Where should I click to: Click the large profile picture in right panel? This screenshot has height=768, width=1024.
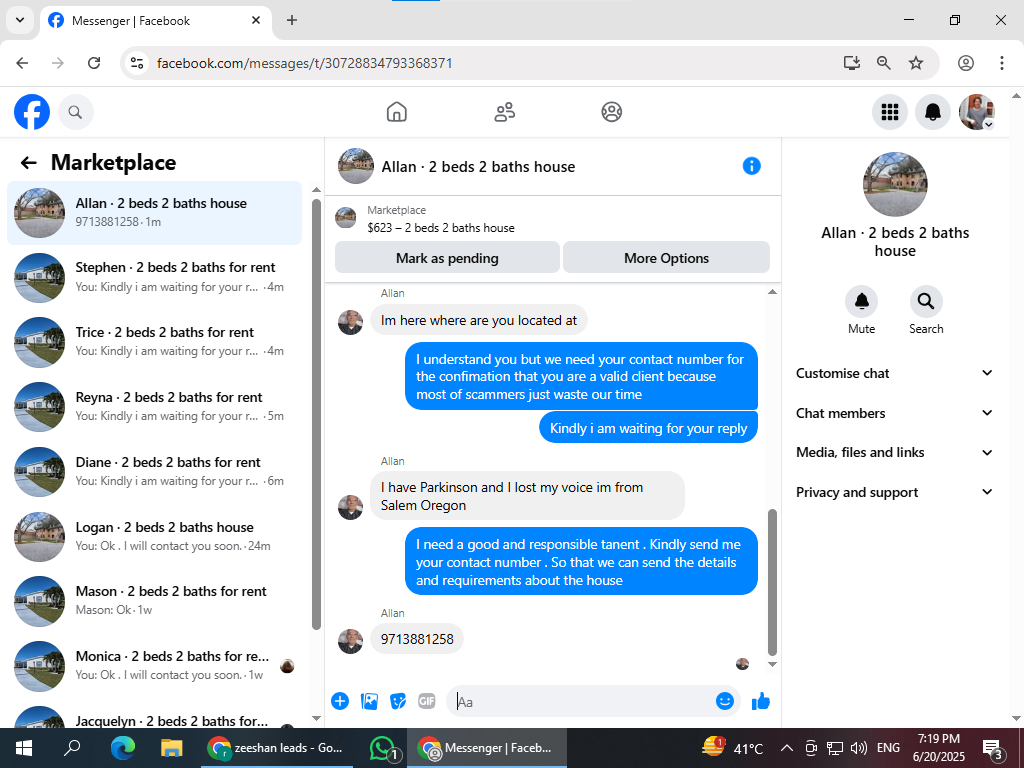[x=895, y=184]
